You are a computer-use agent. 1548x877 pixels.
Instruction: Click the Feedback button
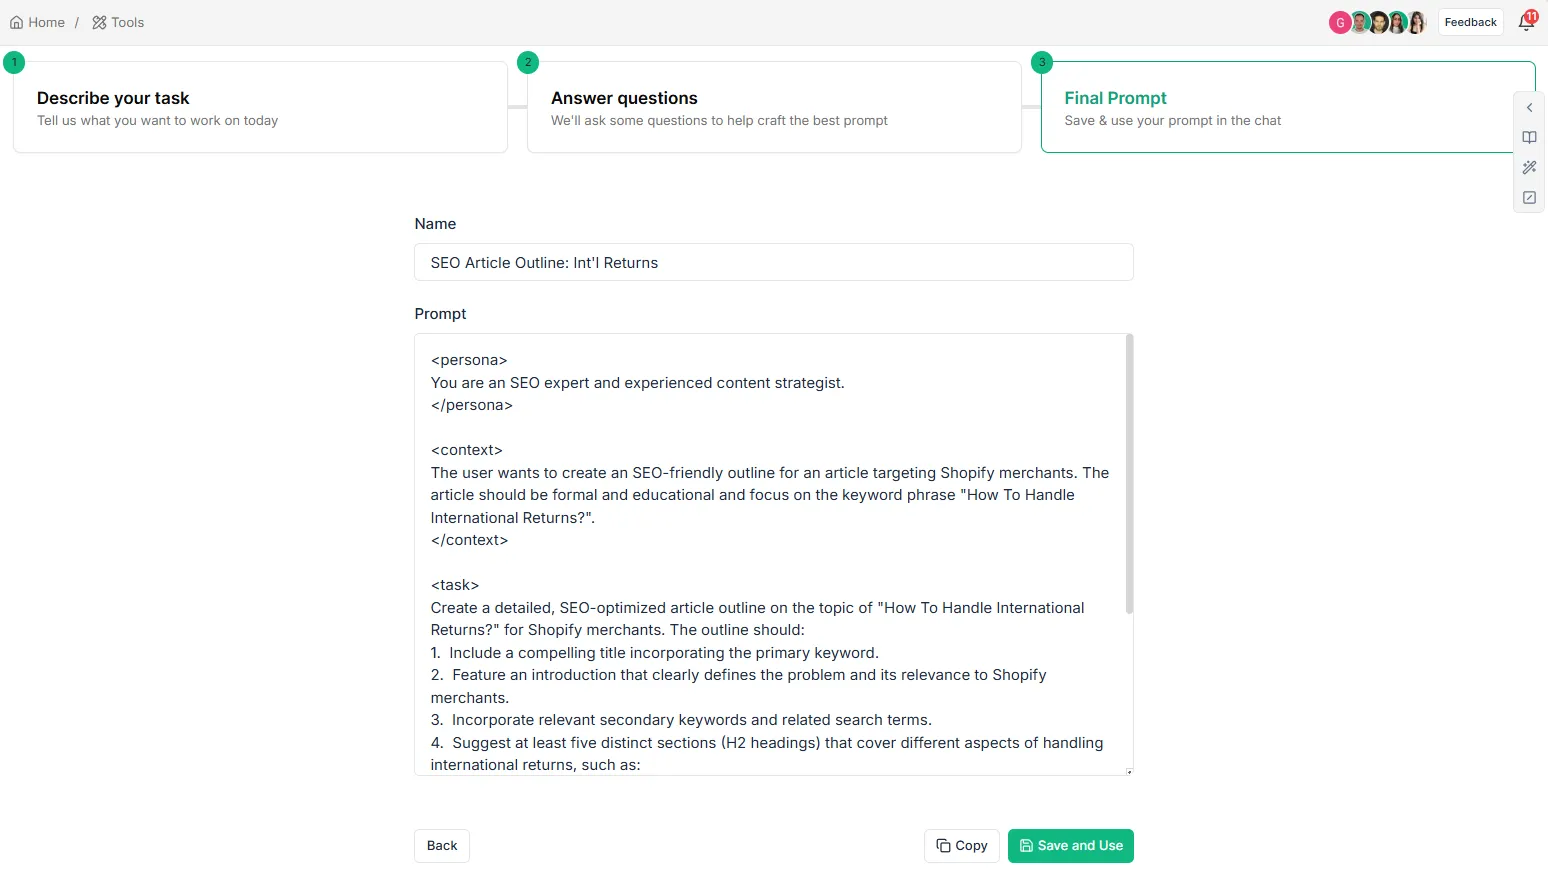pos(1470,22)
